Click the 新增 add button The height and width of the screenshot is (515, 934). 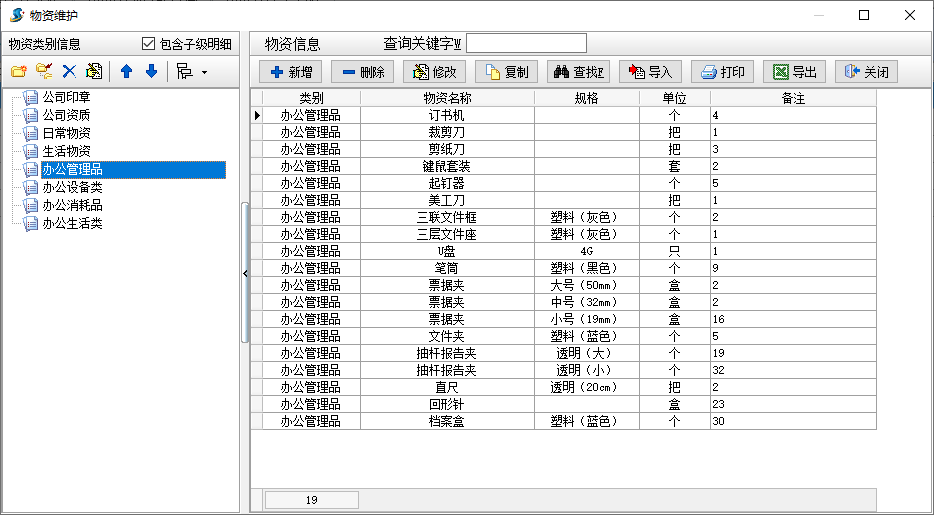tap(291, 72)
